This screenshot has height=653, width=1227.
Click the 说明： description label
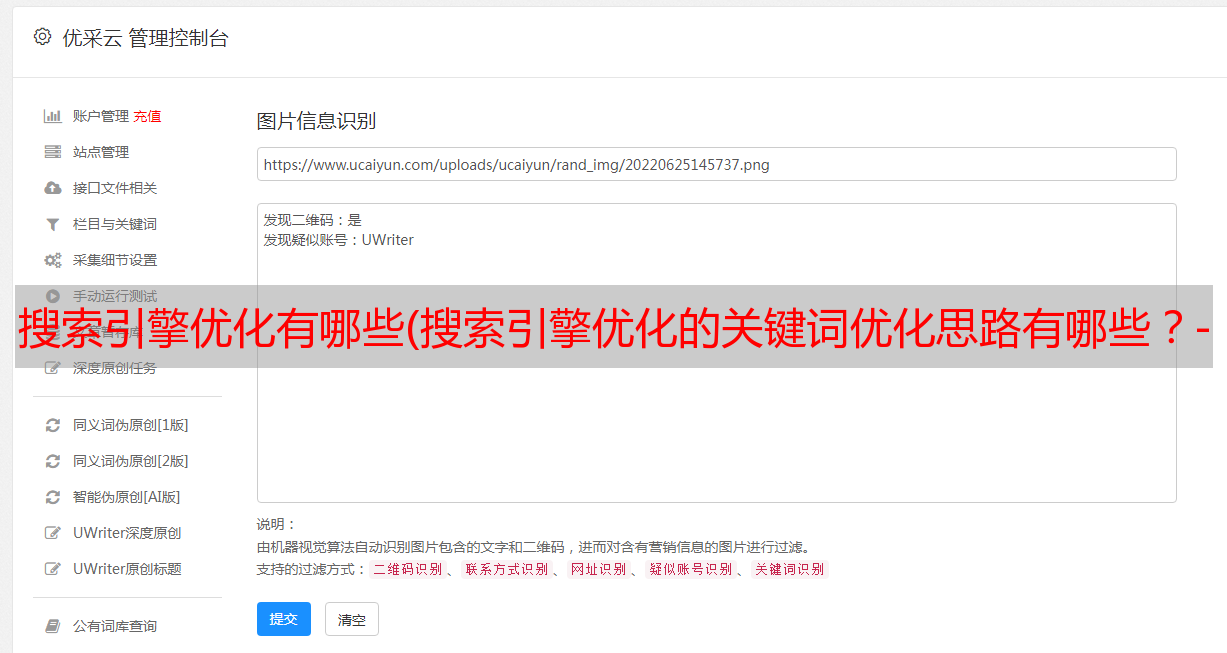[x=276, y=524]
